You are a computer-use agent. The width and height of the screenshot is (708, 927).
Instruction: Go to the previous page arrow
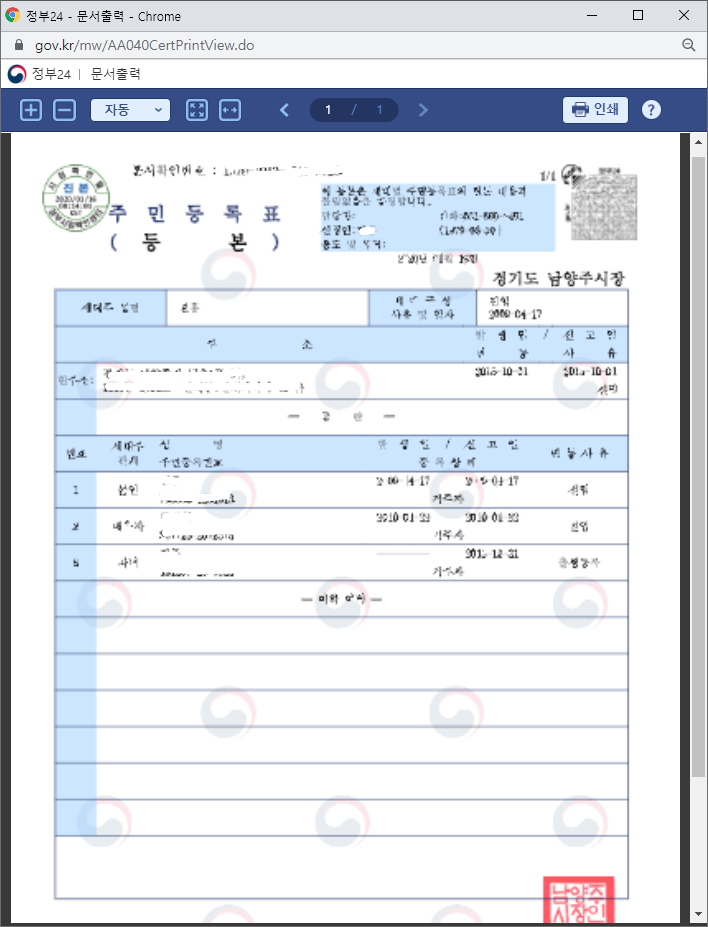coord(284,110)
